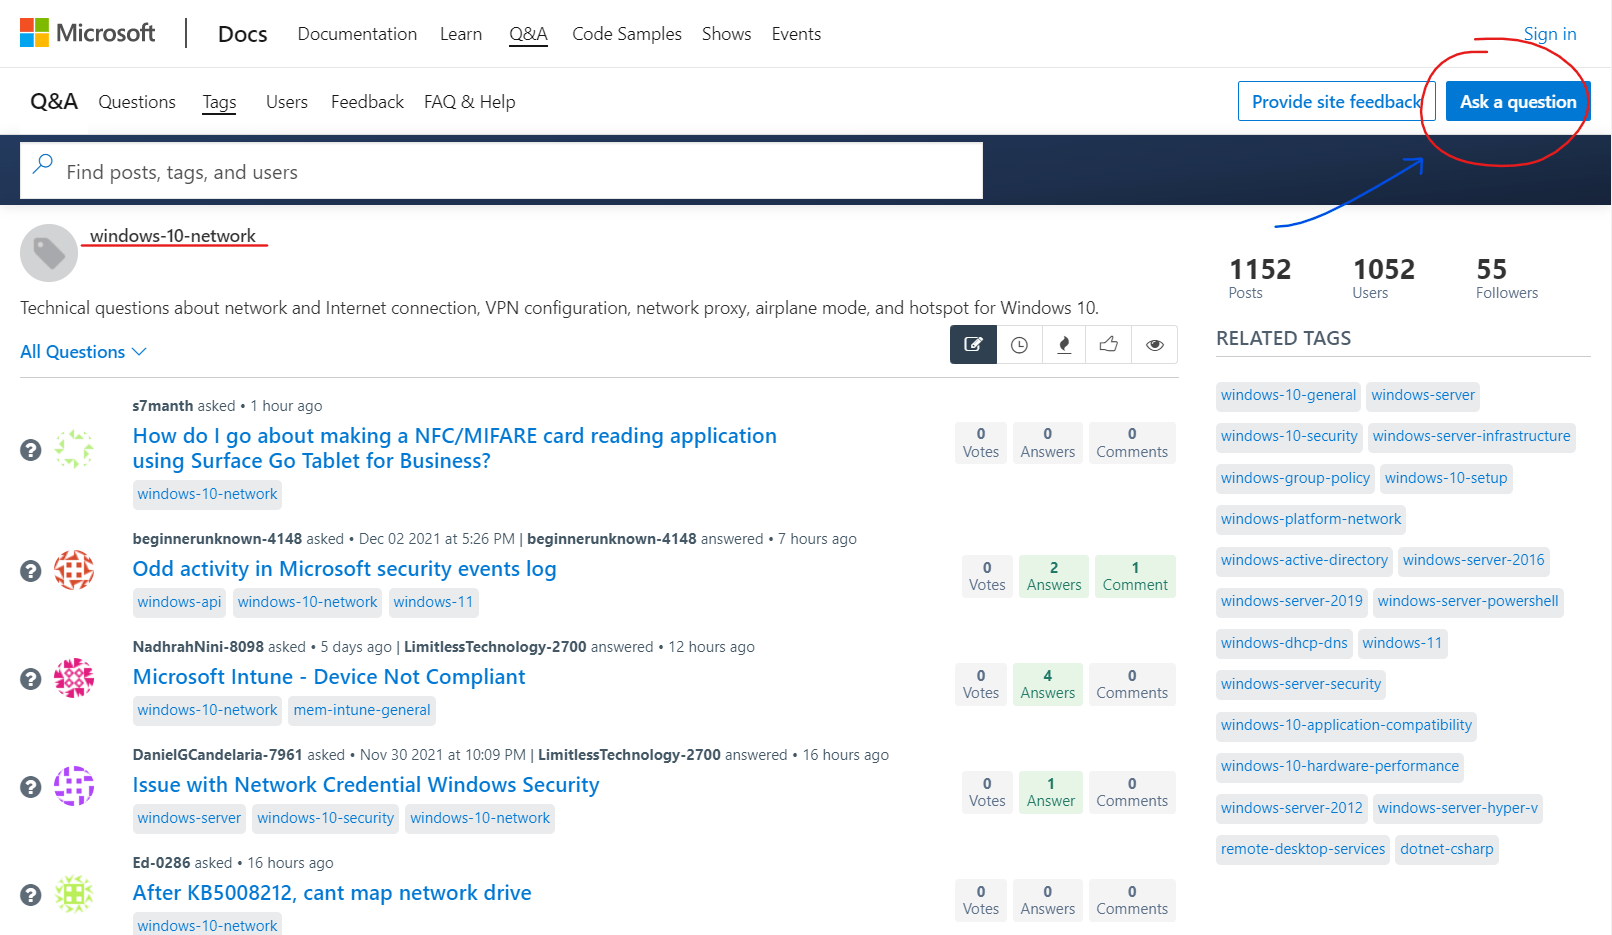1612x935 pixels.
Task: Click windows-group-policy related tag
Action: 1295,478
